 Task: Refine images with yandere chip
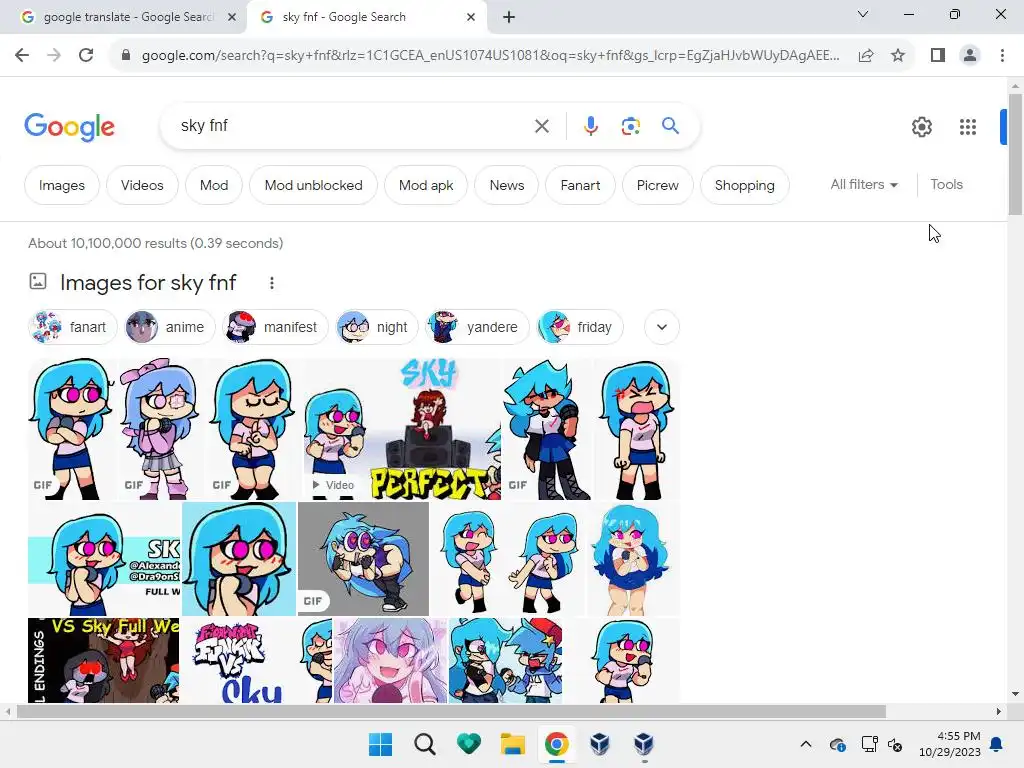point(477,327)
